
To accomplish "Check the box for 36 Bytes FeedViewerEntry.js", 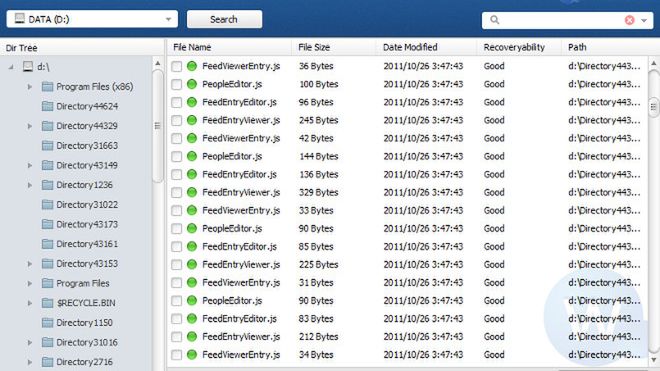I will (176, 67).
